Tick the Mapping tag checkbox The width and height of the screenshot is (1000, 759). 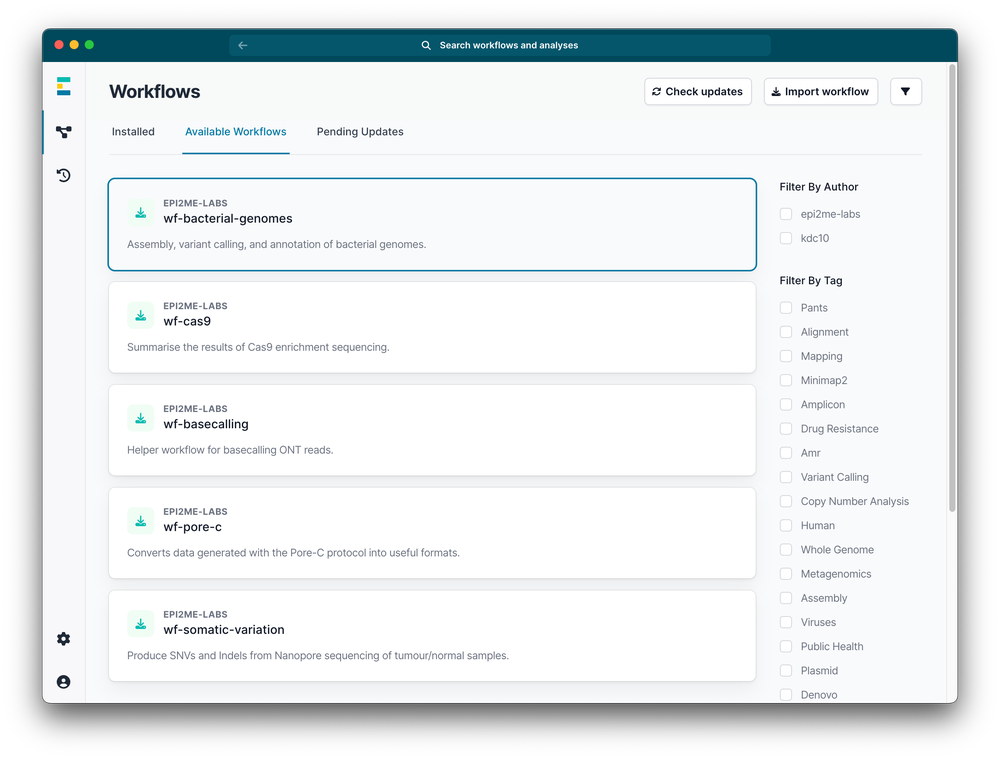click(x=786, y=356)
